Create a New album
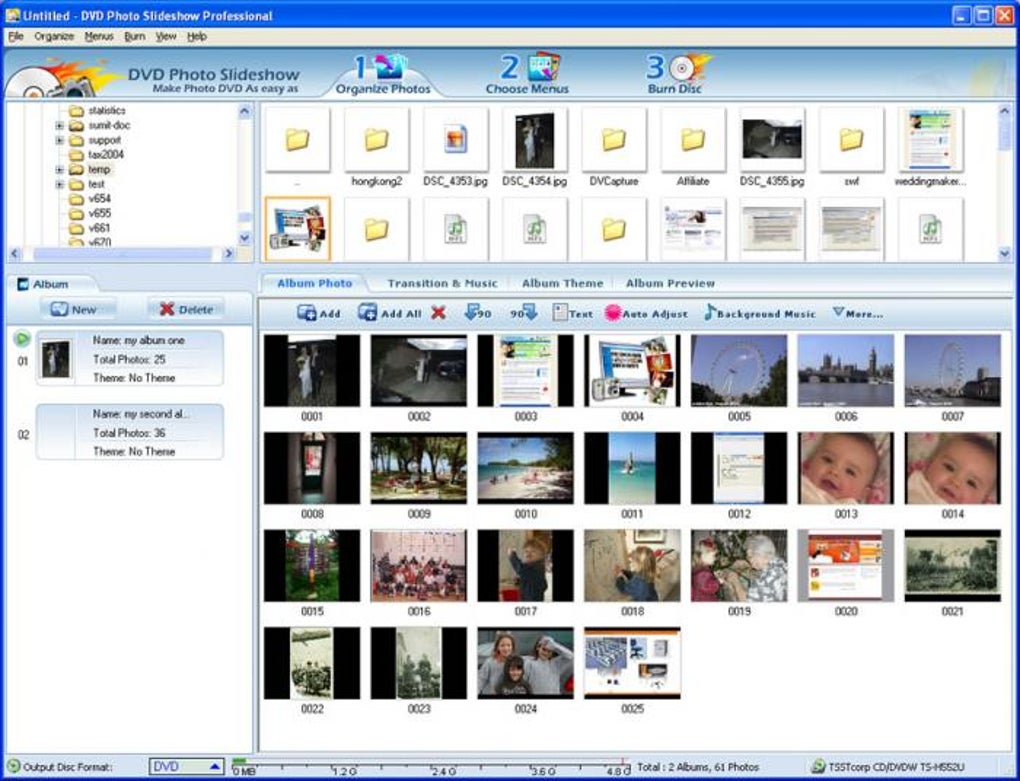Image resolution: width=1020 pixels, height=781 pixels. point(78,310)
